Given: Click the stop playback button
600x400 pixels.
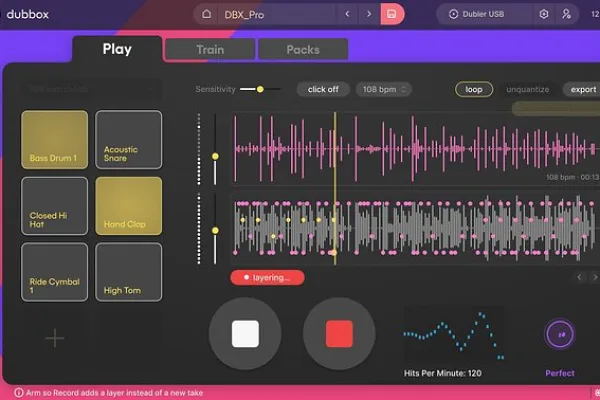Looking at the screenshot, I should coord(245,334).
